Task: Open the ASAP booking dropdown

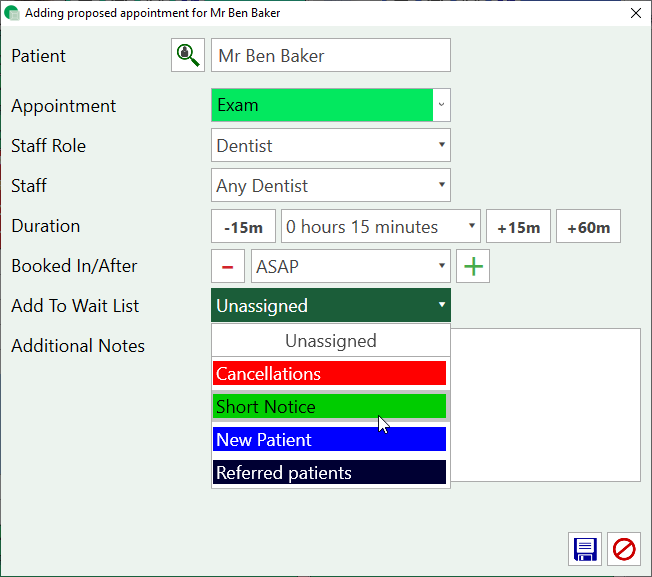Action: point(442,267)
